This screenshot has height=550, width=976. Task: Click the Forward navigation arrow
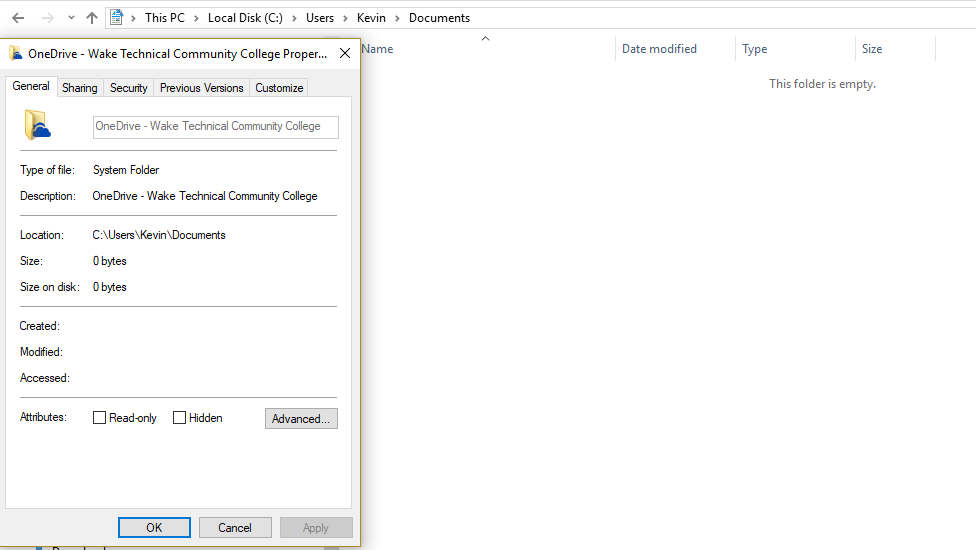click(x=47, y=18)
